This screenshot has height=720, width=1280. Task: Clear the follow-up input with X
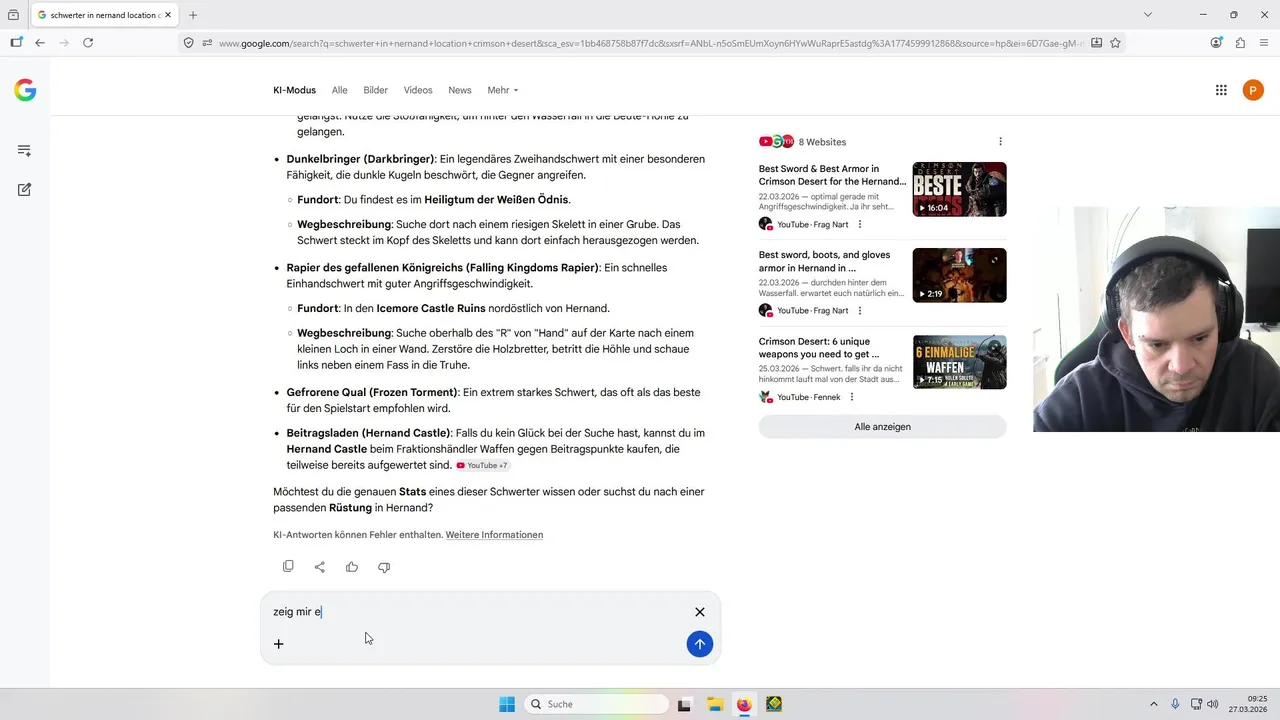point(700,612)
